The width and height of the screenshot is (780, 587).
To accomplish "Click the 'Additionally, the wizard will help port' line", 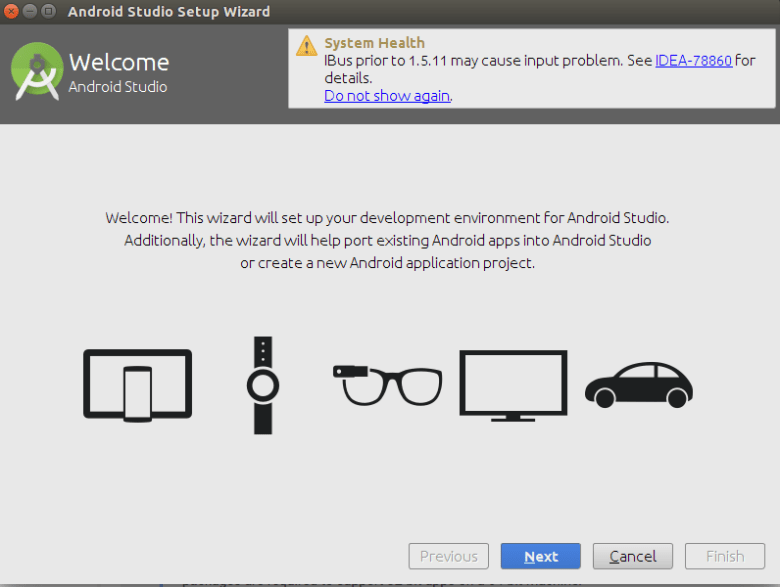I will 388,240.
